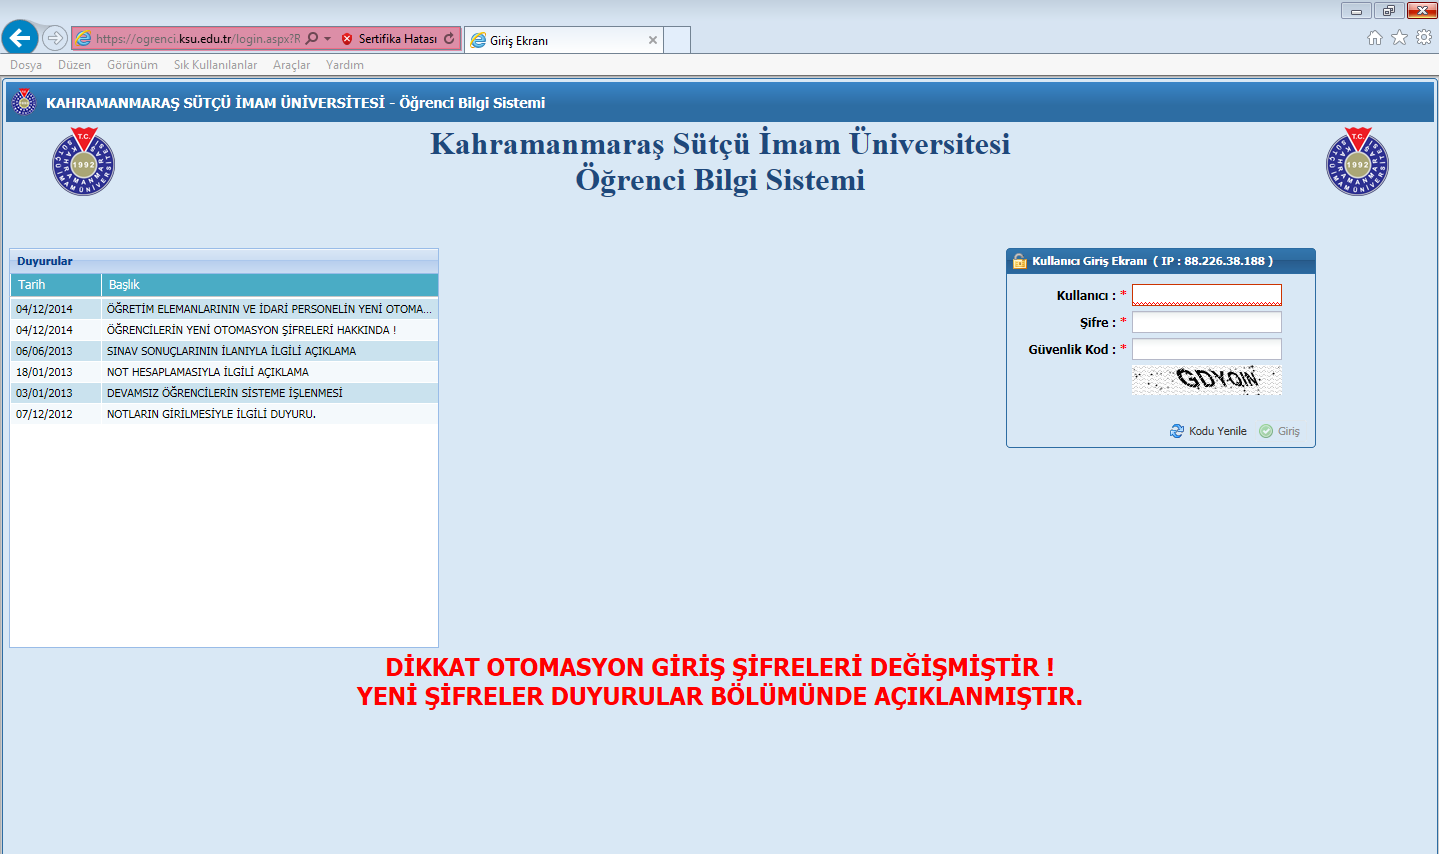Open the Düzen menu
The width and height of the screenshot is (1439, 854).
74,65
